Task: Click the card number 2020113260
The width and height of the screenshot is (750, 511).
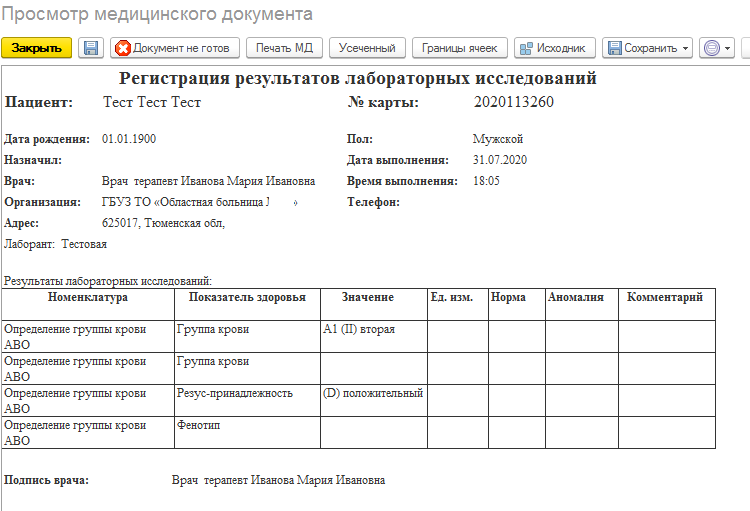Action: point(513,103)
